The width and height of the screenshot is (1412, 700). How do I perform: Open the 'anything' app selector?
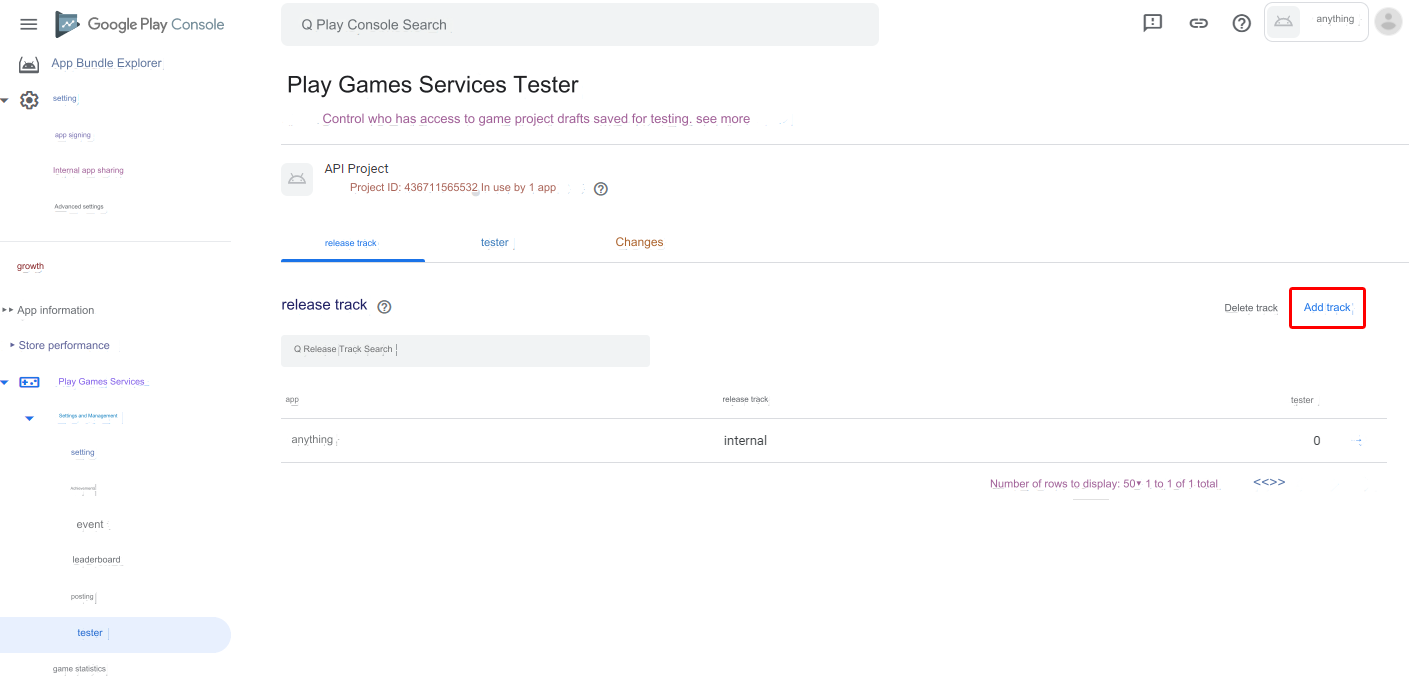click(1316, 22)
